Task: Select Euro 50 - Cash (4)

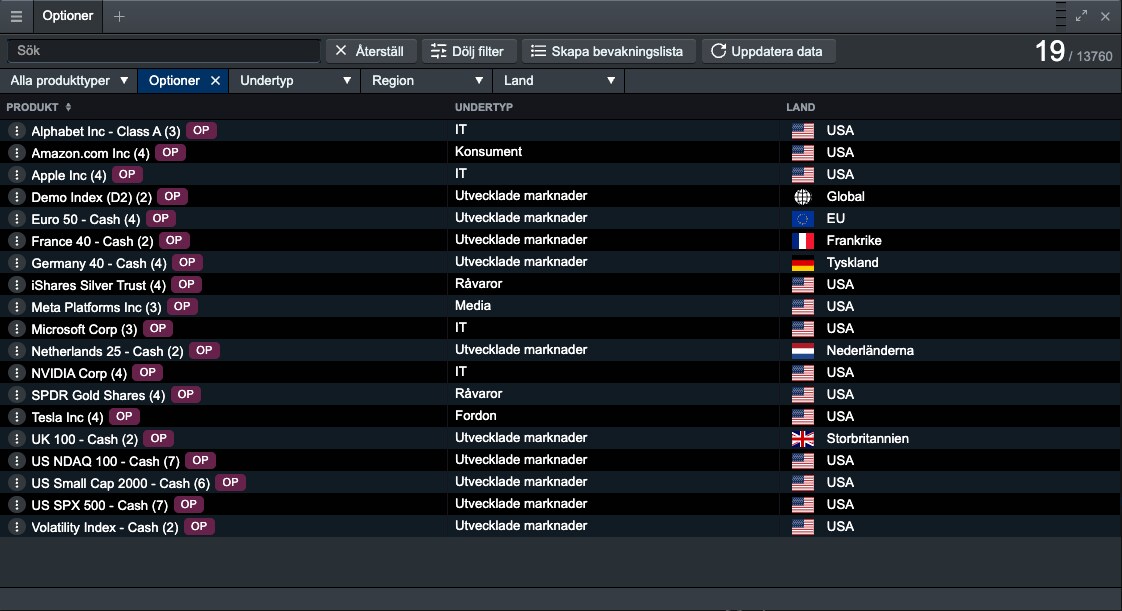Action: [86, 220]
